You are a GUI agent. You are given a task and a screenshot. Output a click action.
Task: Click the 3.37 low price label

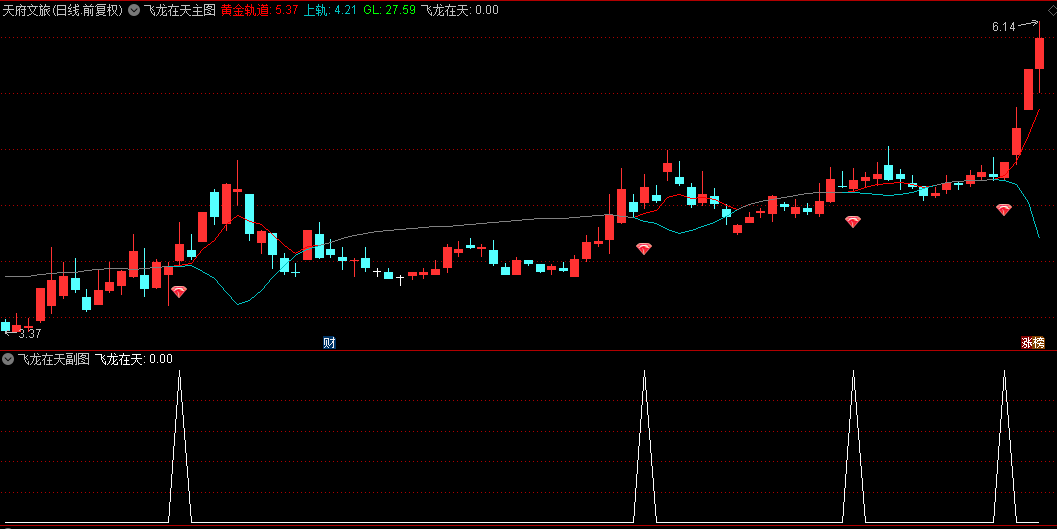click(30, 334)
